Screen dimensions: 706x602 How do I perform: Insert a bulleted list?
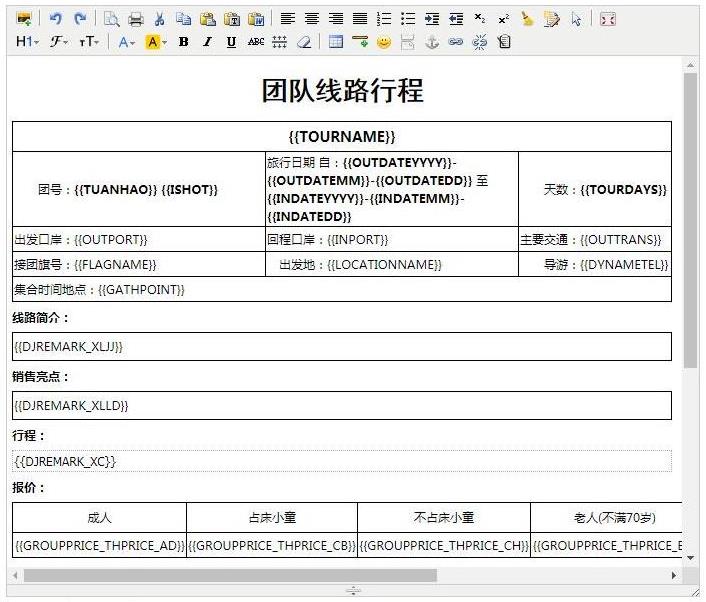(408, 19)
